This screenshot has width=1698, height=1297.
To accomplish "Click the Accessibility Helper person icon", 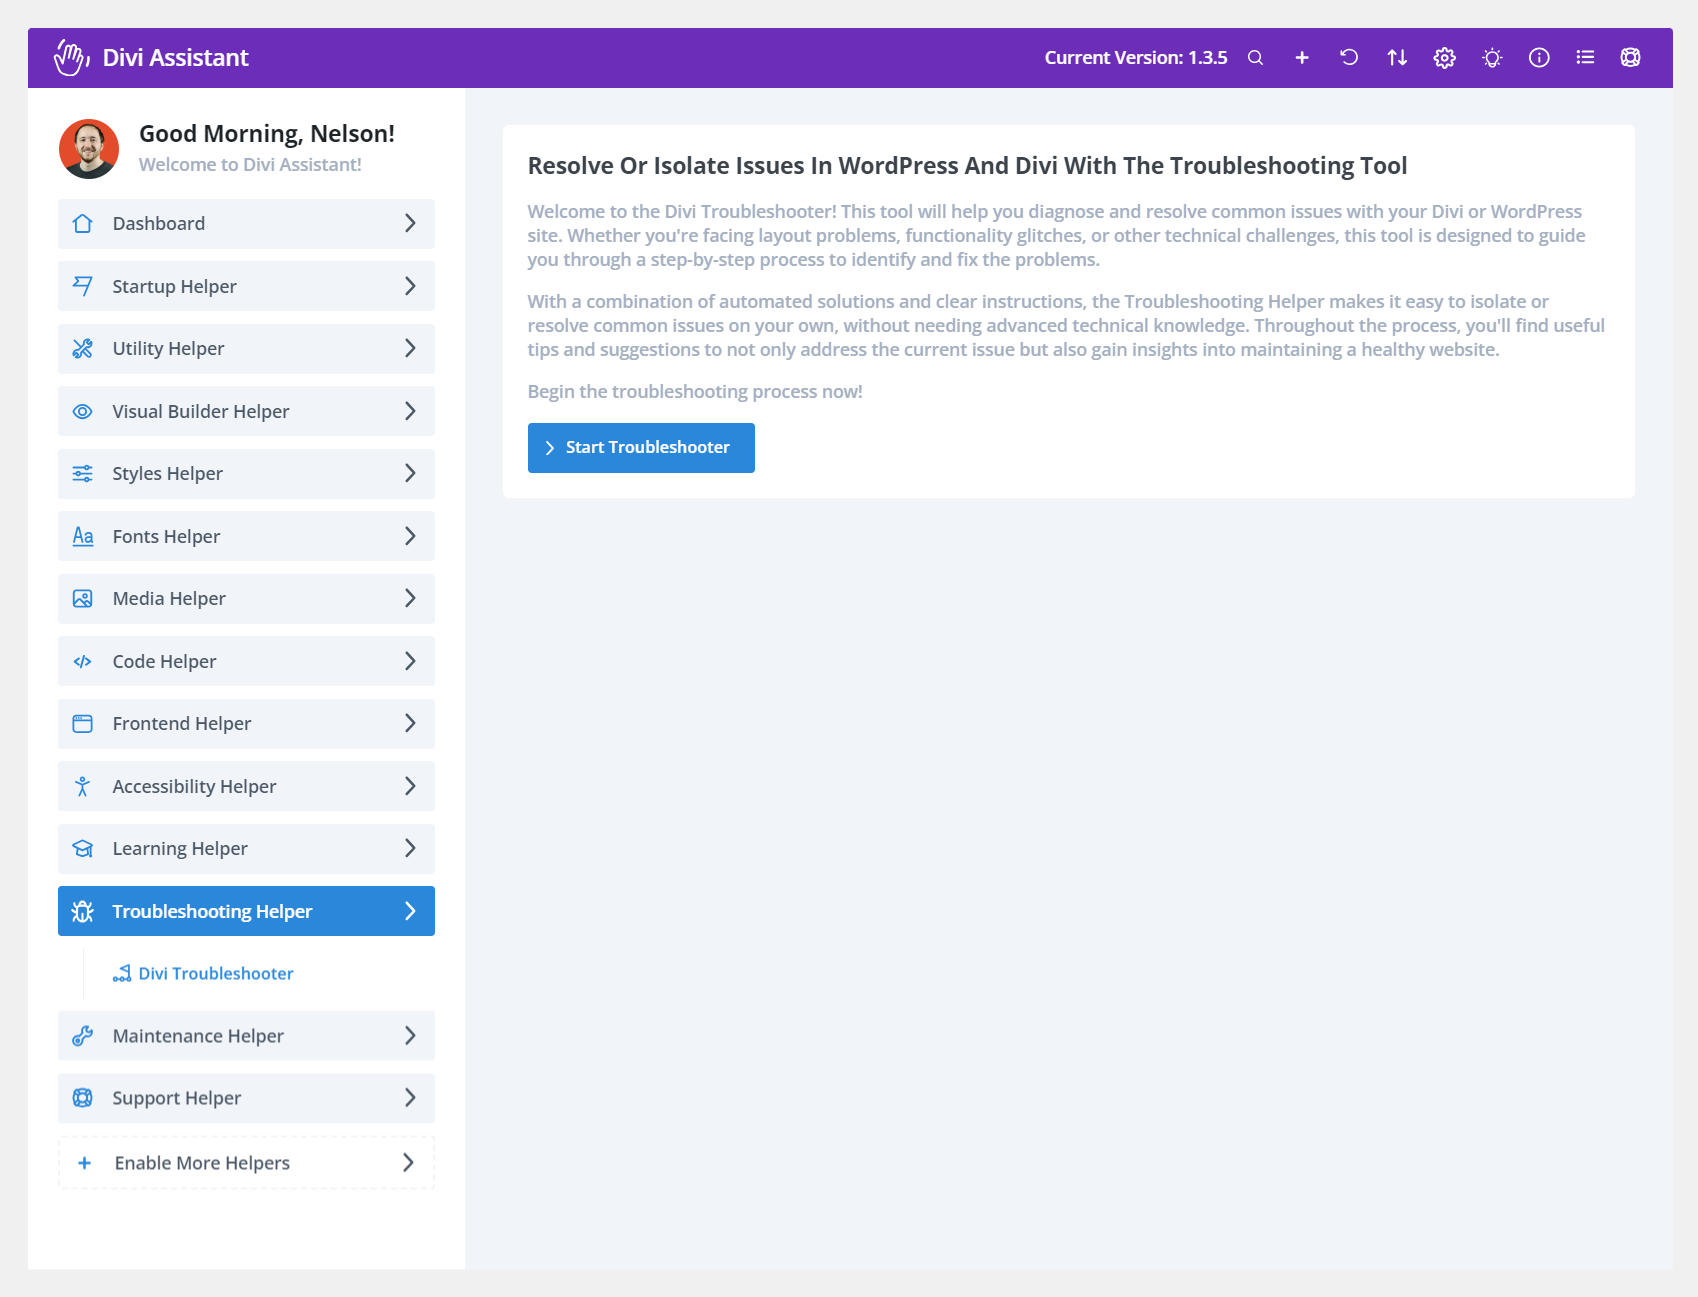I will coord(83,786).
